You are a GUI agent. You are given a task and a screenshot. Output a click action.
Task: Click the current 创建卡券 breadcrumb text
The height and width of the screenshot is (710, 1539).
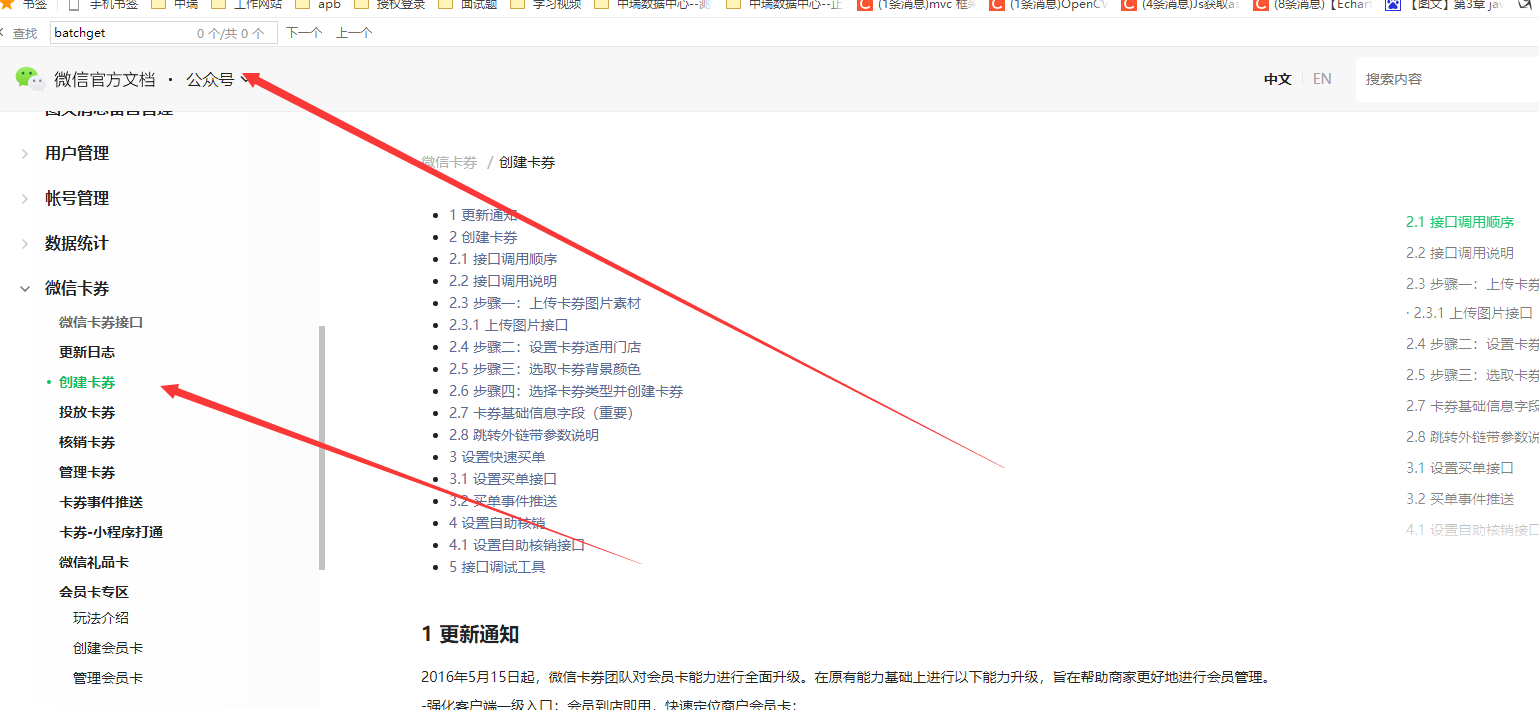pyautogui.click(x=527, y=162)
